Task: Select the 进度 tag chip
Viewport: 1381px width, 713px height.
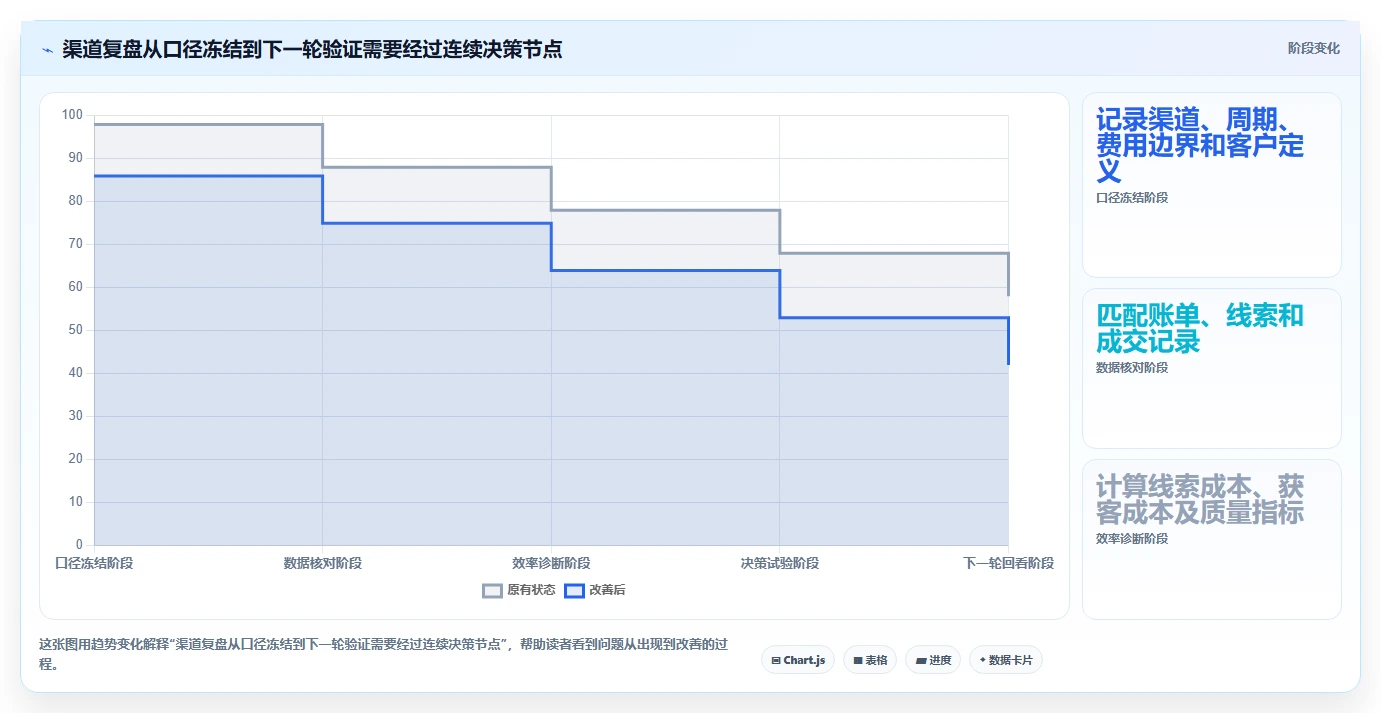Action: click(933, 660)
